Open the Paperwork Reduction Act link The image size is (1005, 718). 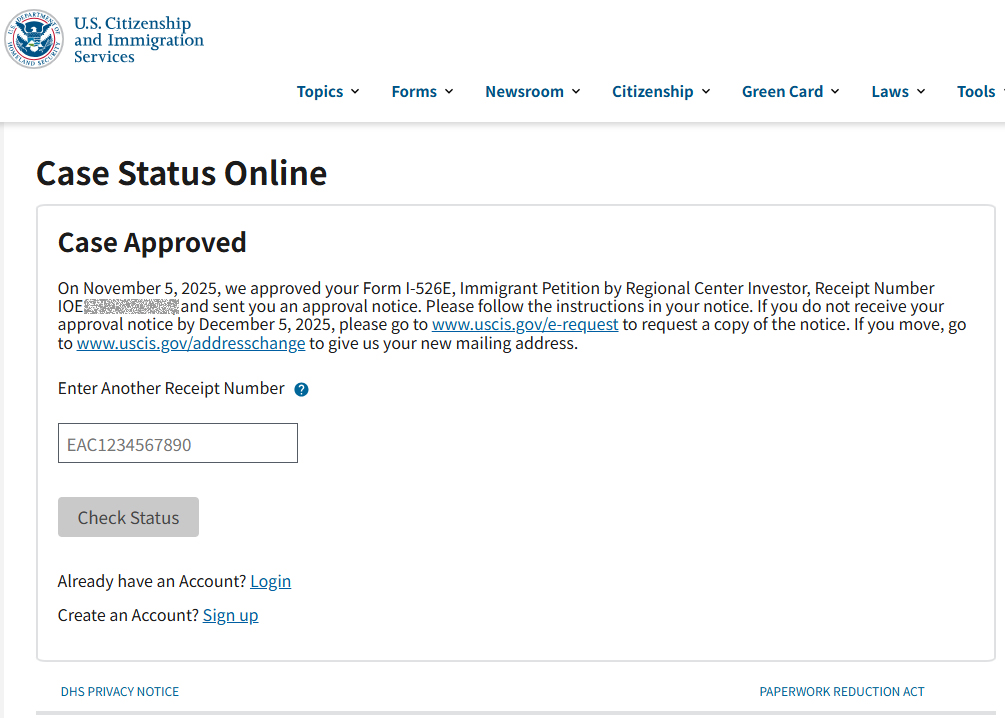[x=842, y=692]
